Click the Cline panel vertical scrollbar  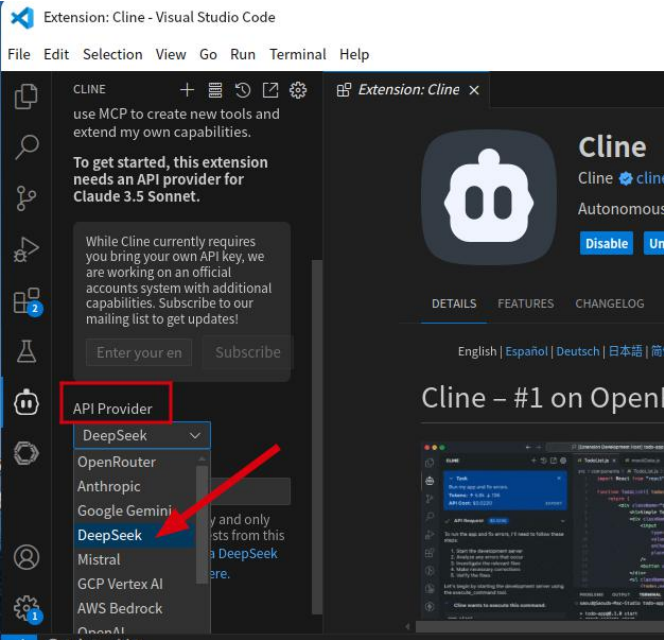317,436
